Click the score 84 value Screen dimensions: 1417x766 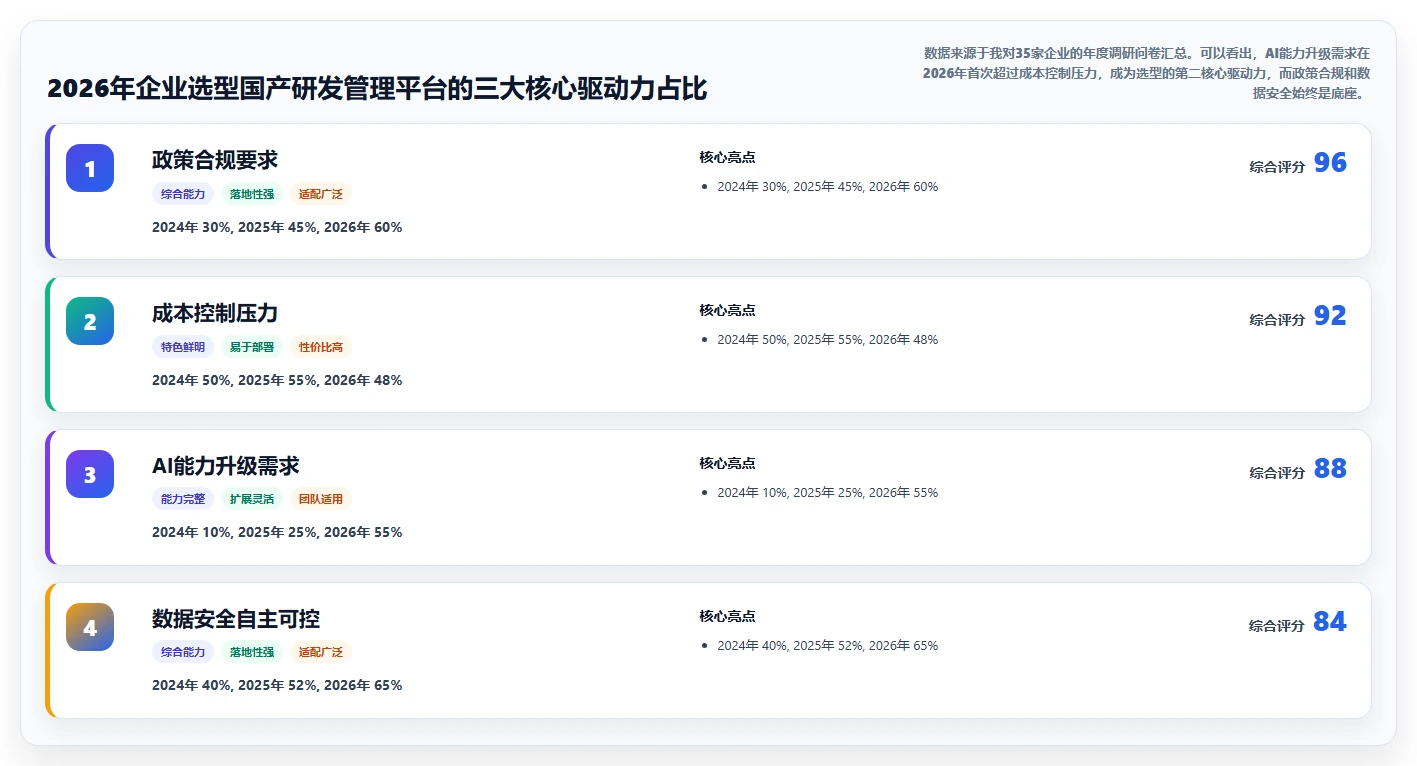click(x=1330, y=622)
